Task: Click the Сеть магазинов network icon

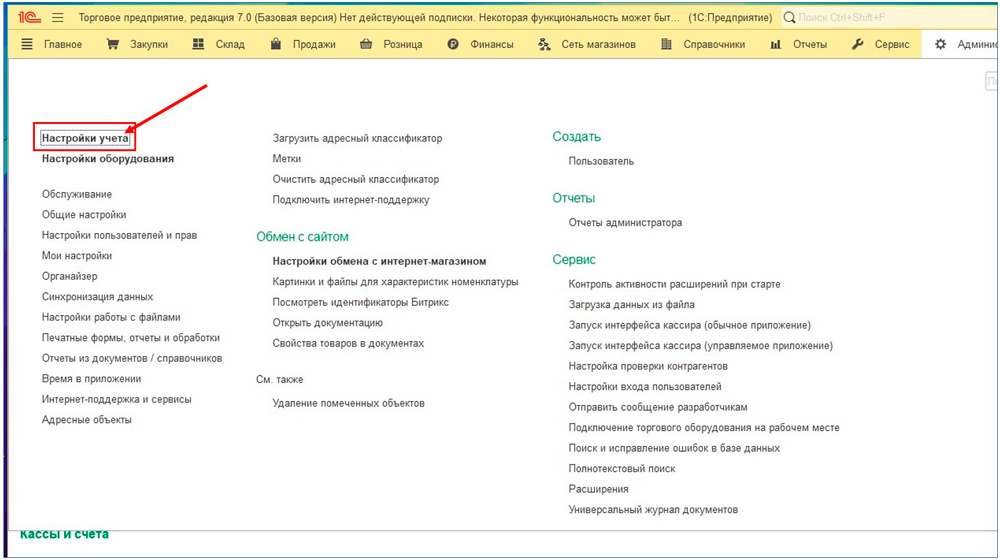Action: point(544,44)
